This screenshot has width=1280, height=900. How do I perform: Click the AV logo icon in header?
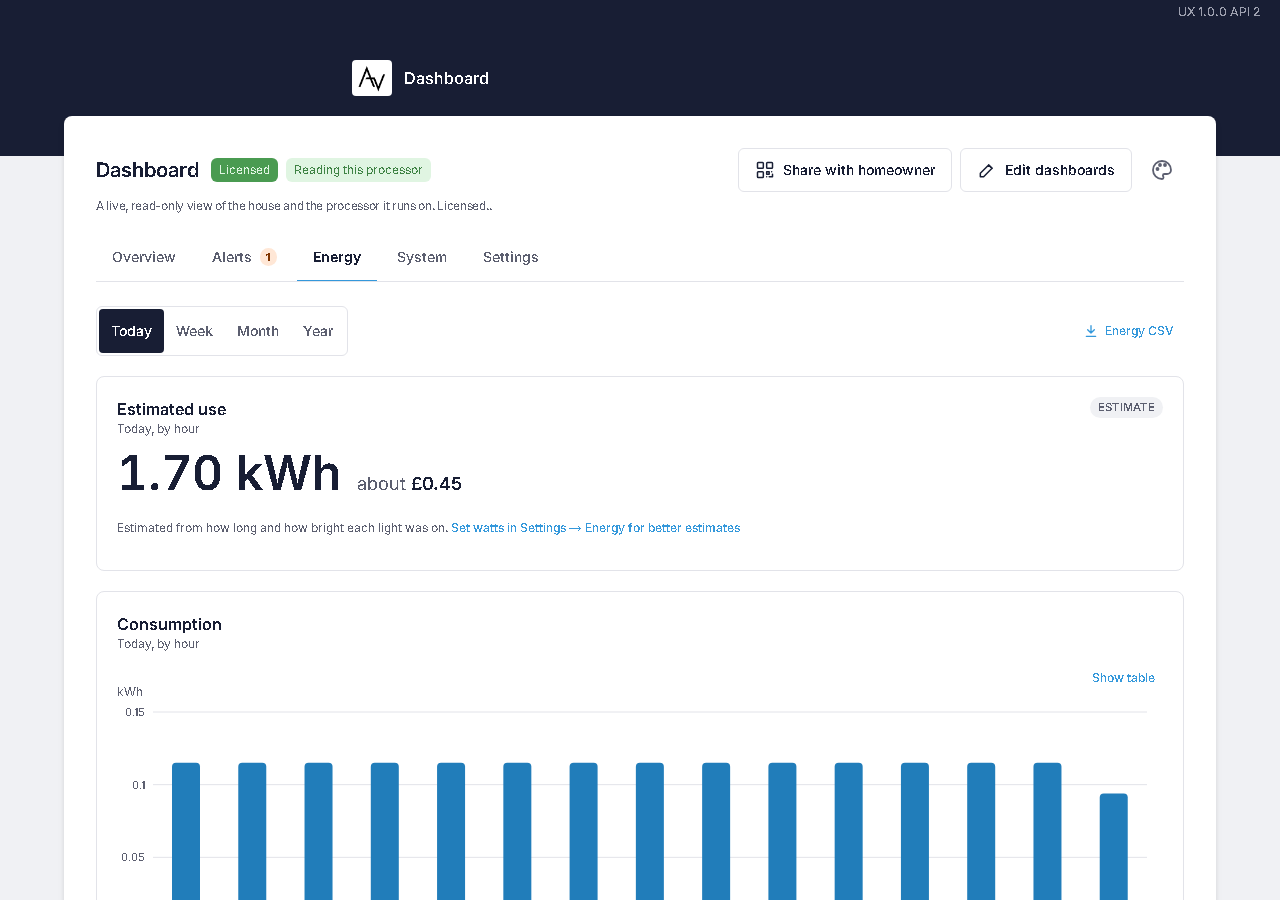(x=372, y=78)
